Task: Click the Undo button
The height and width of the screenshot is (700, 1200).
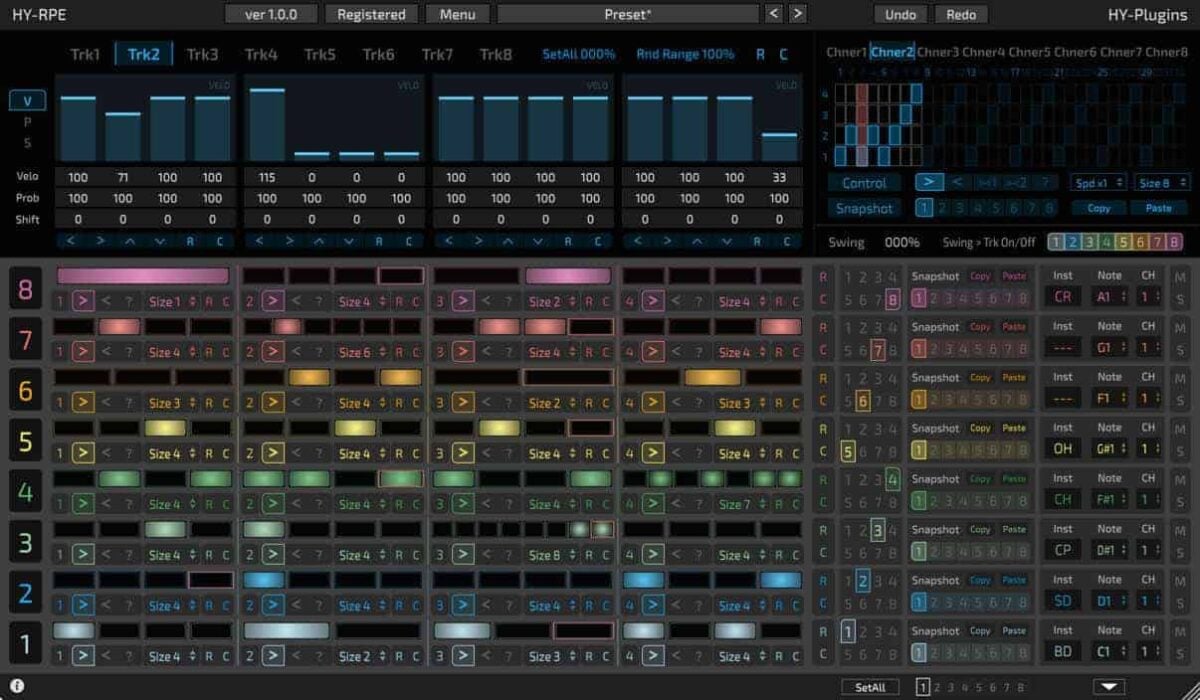Action: pos(900,15)
